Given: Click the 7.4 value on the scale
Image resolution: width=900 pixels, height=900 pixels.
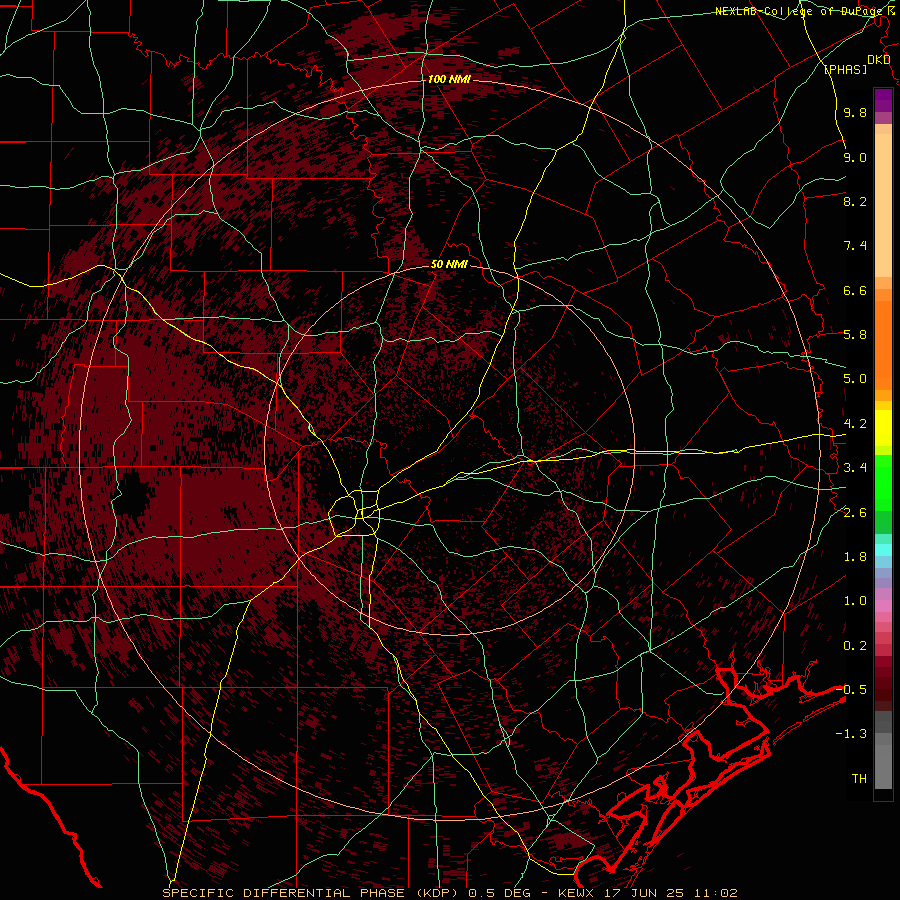Looking at the screenshot, I should [855, 246].
